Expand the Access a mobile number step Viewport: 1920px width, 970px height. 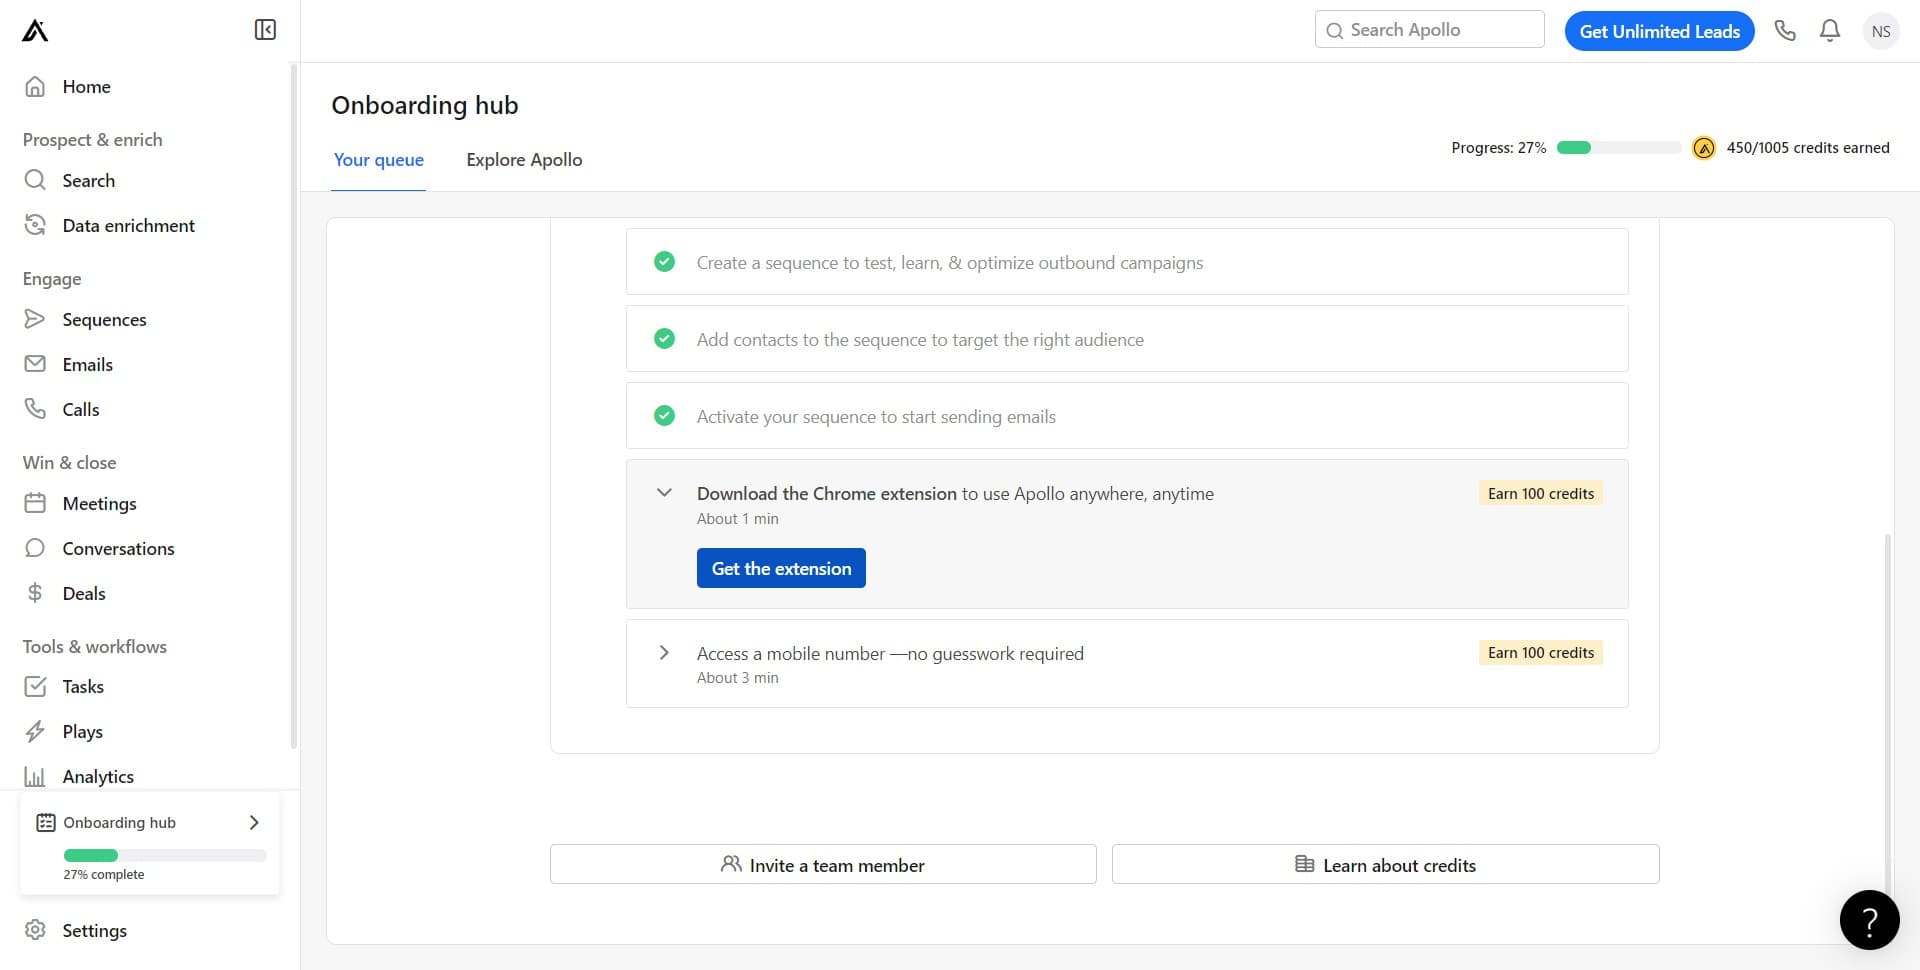664,653
